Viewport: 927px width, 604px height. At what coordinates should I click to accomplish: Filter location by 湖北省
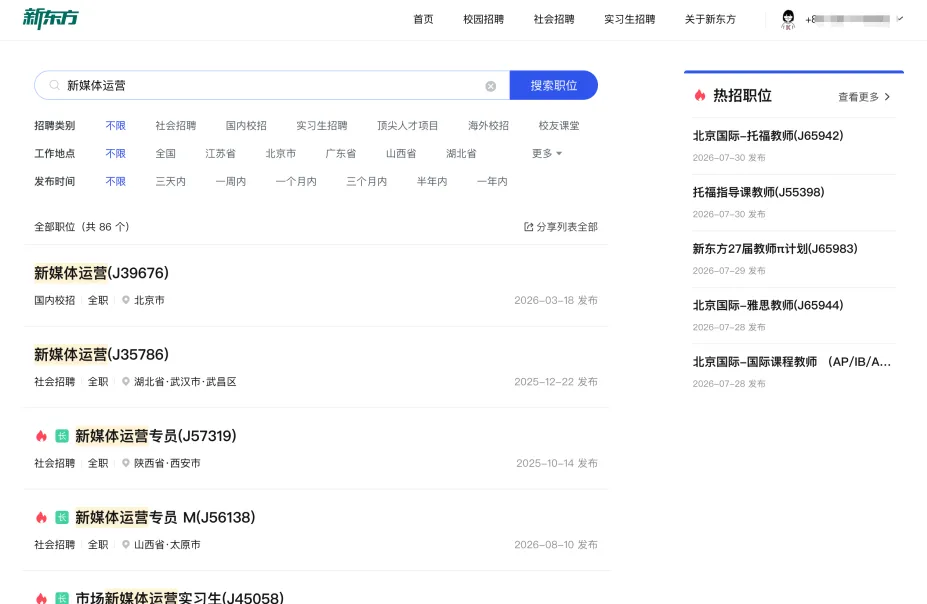pos(461,154)
